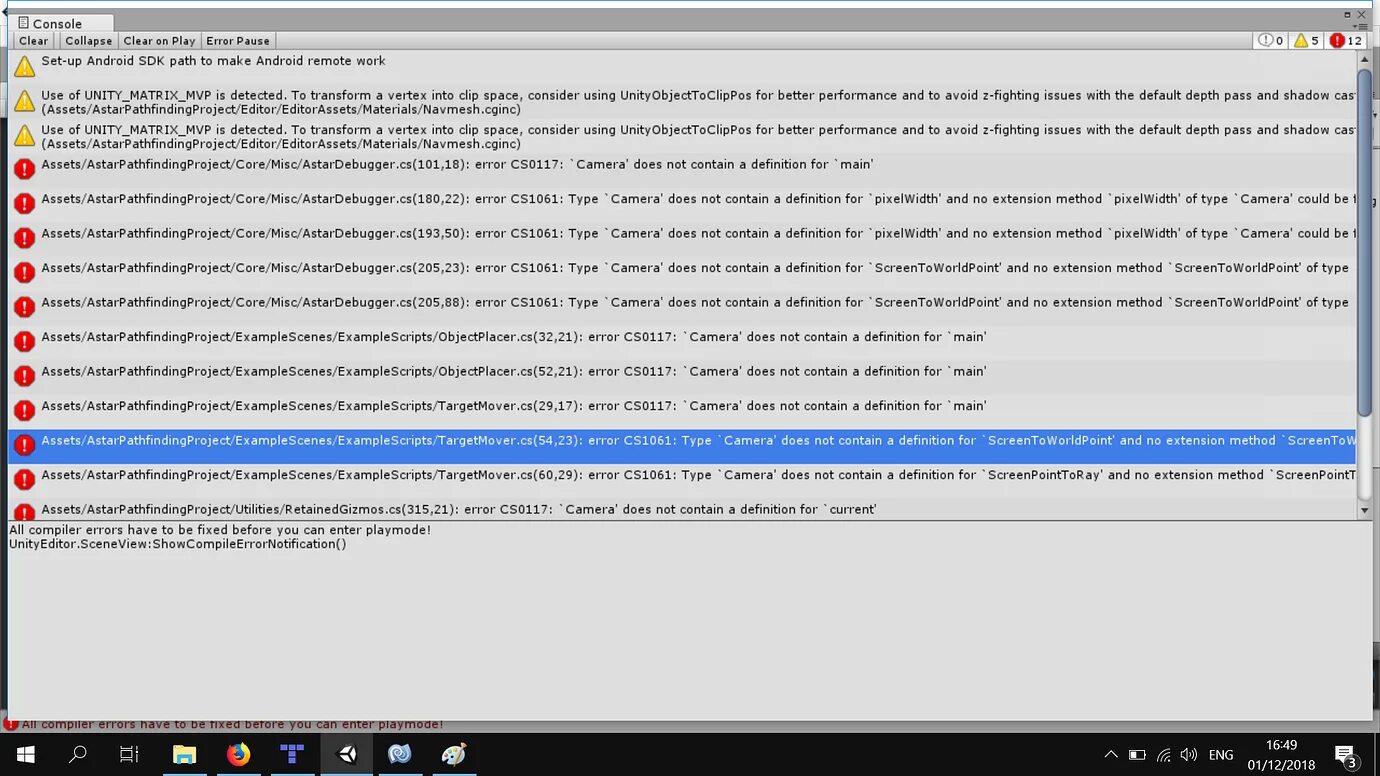Open File Explorer from taskbar
The height and width of the screenshot is (776, 1380).
coord(184,754)
